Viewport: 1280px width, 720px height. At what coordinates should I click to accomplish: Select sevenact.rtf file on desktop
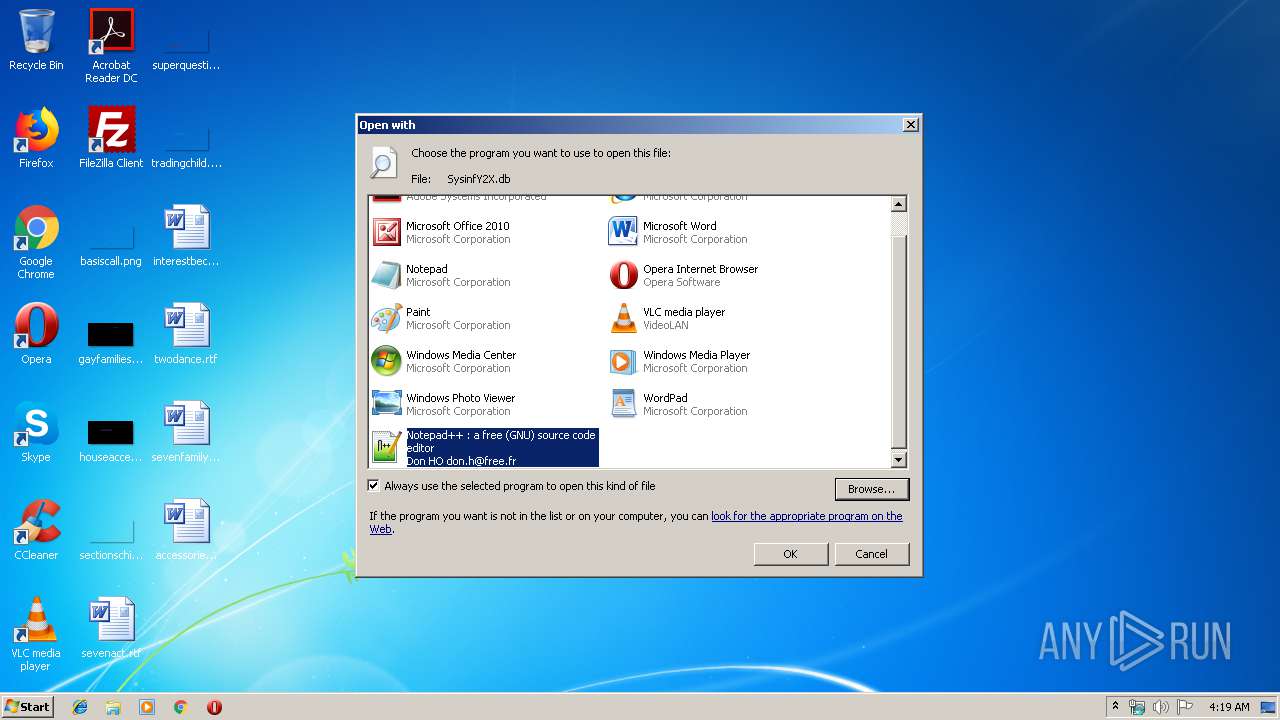(x=111, y=628)
